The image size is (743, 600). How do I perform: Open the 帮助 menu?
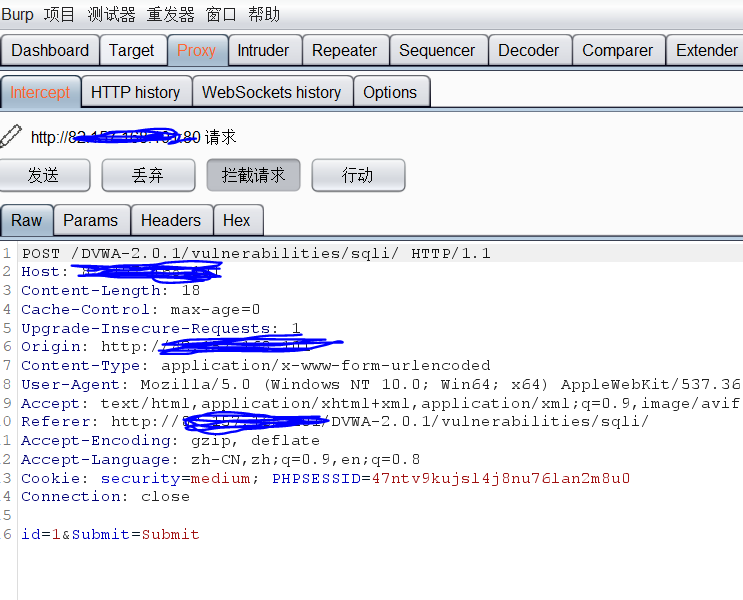coord(264,14)
